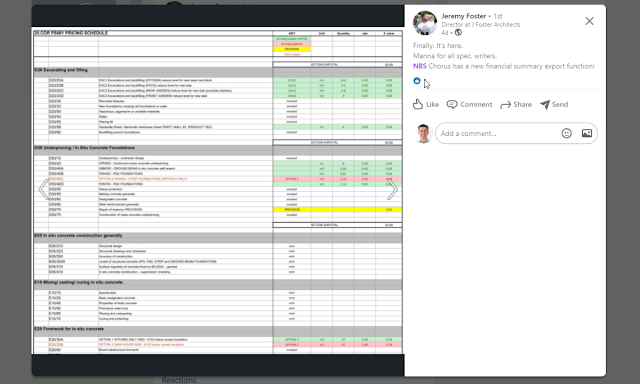Like Jeremy Foster's post
The image size is (640, 384).
pos(426,104)
